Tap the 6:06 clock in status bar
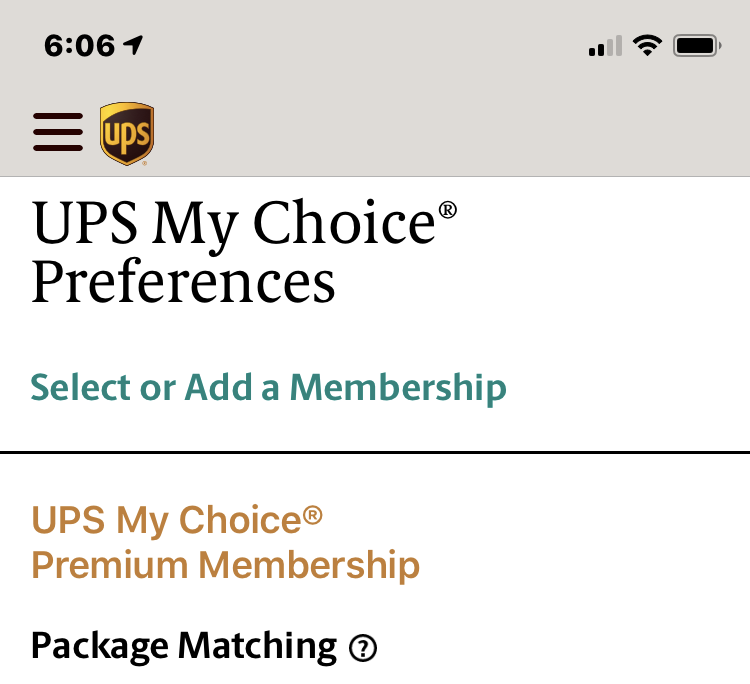This screenshot has width=750, height=684. click(79, 46)
